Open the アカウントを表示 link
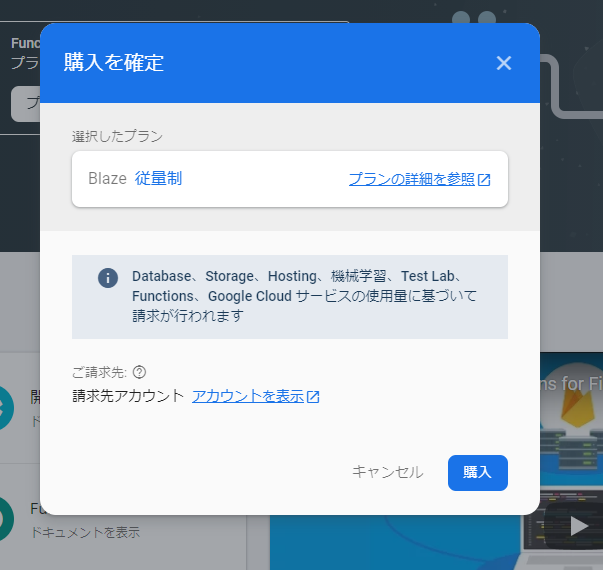 247,396
